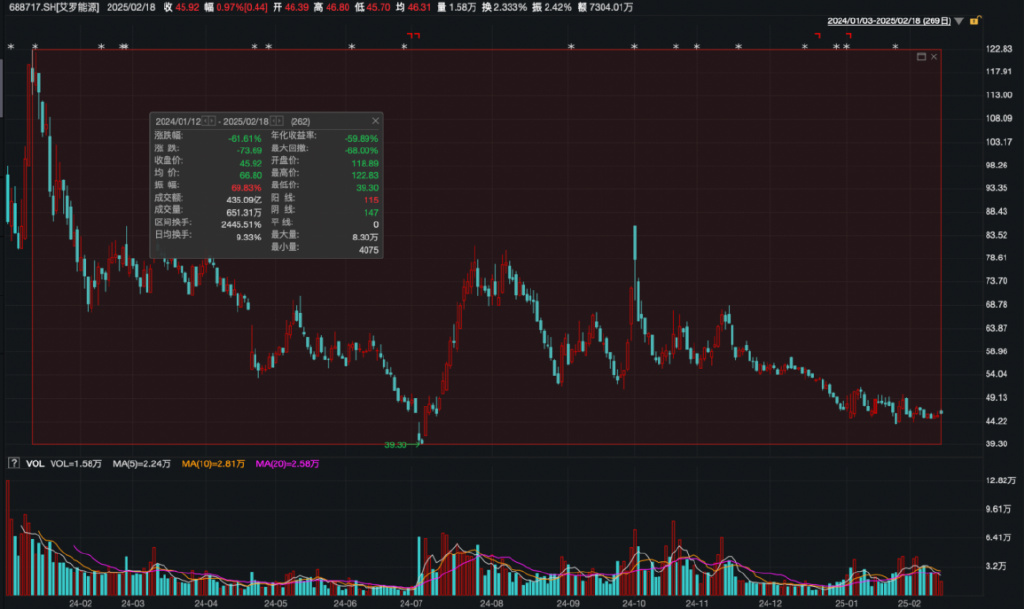Image resolution: width=1024 pixels, height=609 pixels.
Task: Click the VOL indicator name label
Action: coord(35,463)
